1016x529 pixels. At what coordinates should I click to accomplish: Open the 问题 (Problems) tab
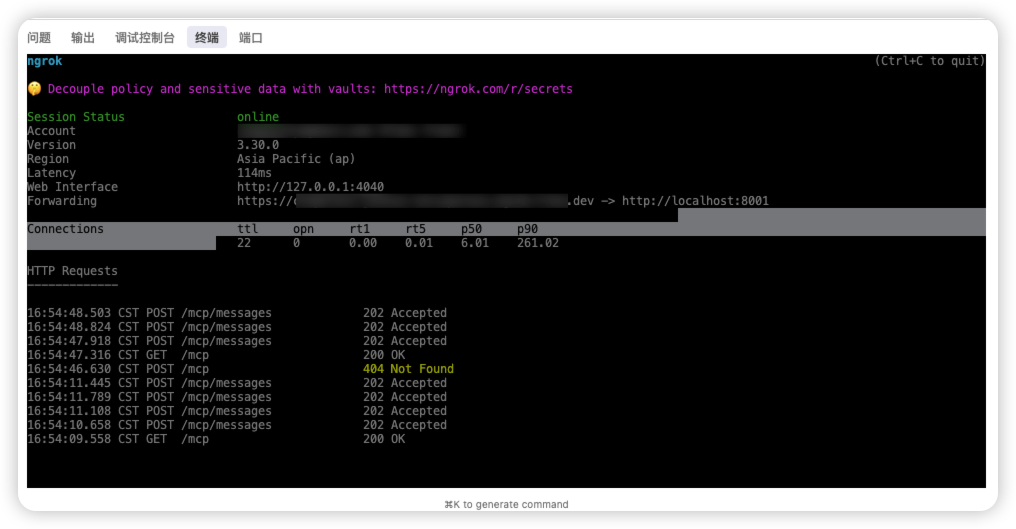click(x=39, y=38)
